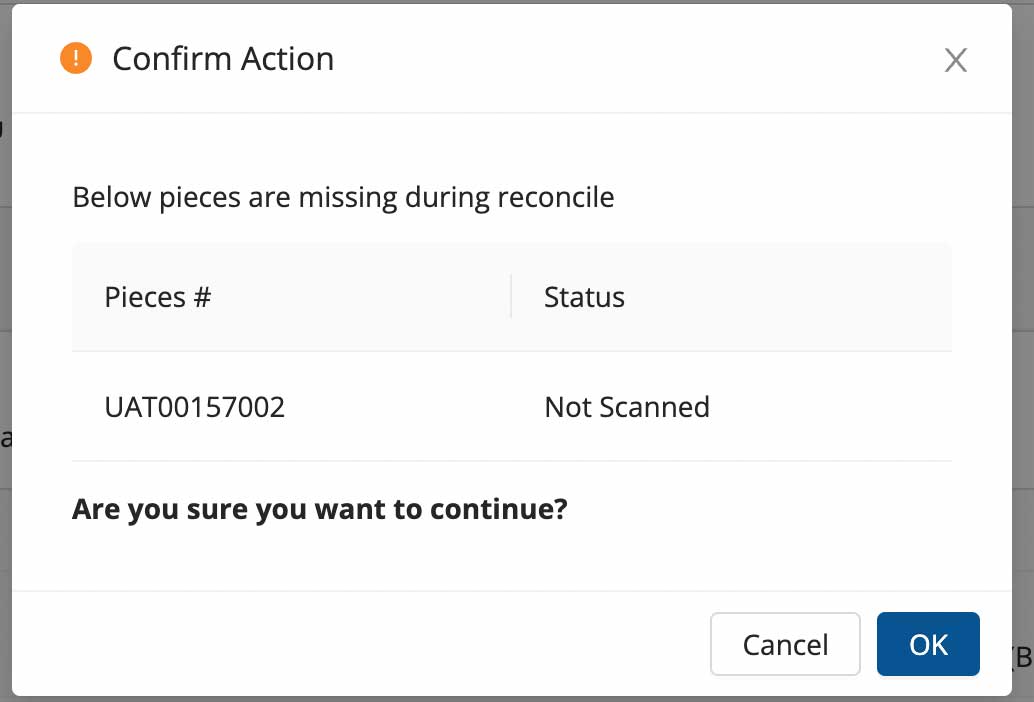Click the blank area right of Not Scanned
The image size is (1034, 702).
831,407
